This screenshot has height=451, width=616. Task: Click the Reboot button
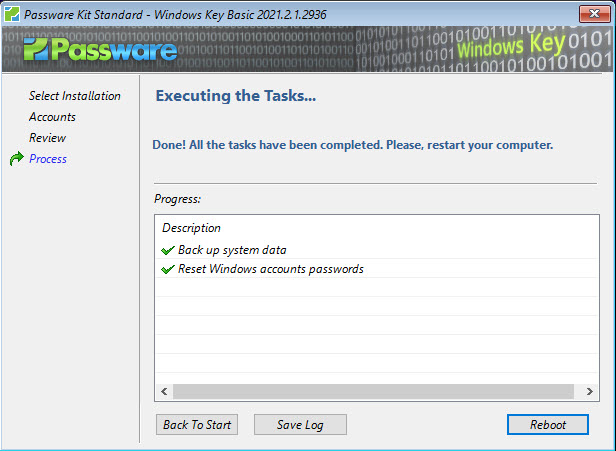pyautogui.click(x=548, y=425)
